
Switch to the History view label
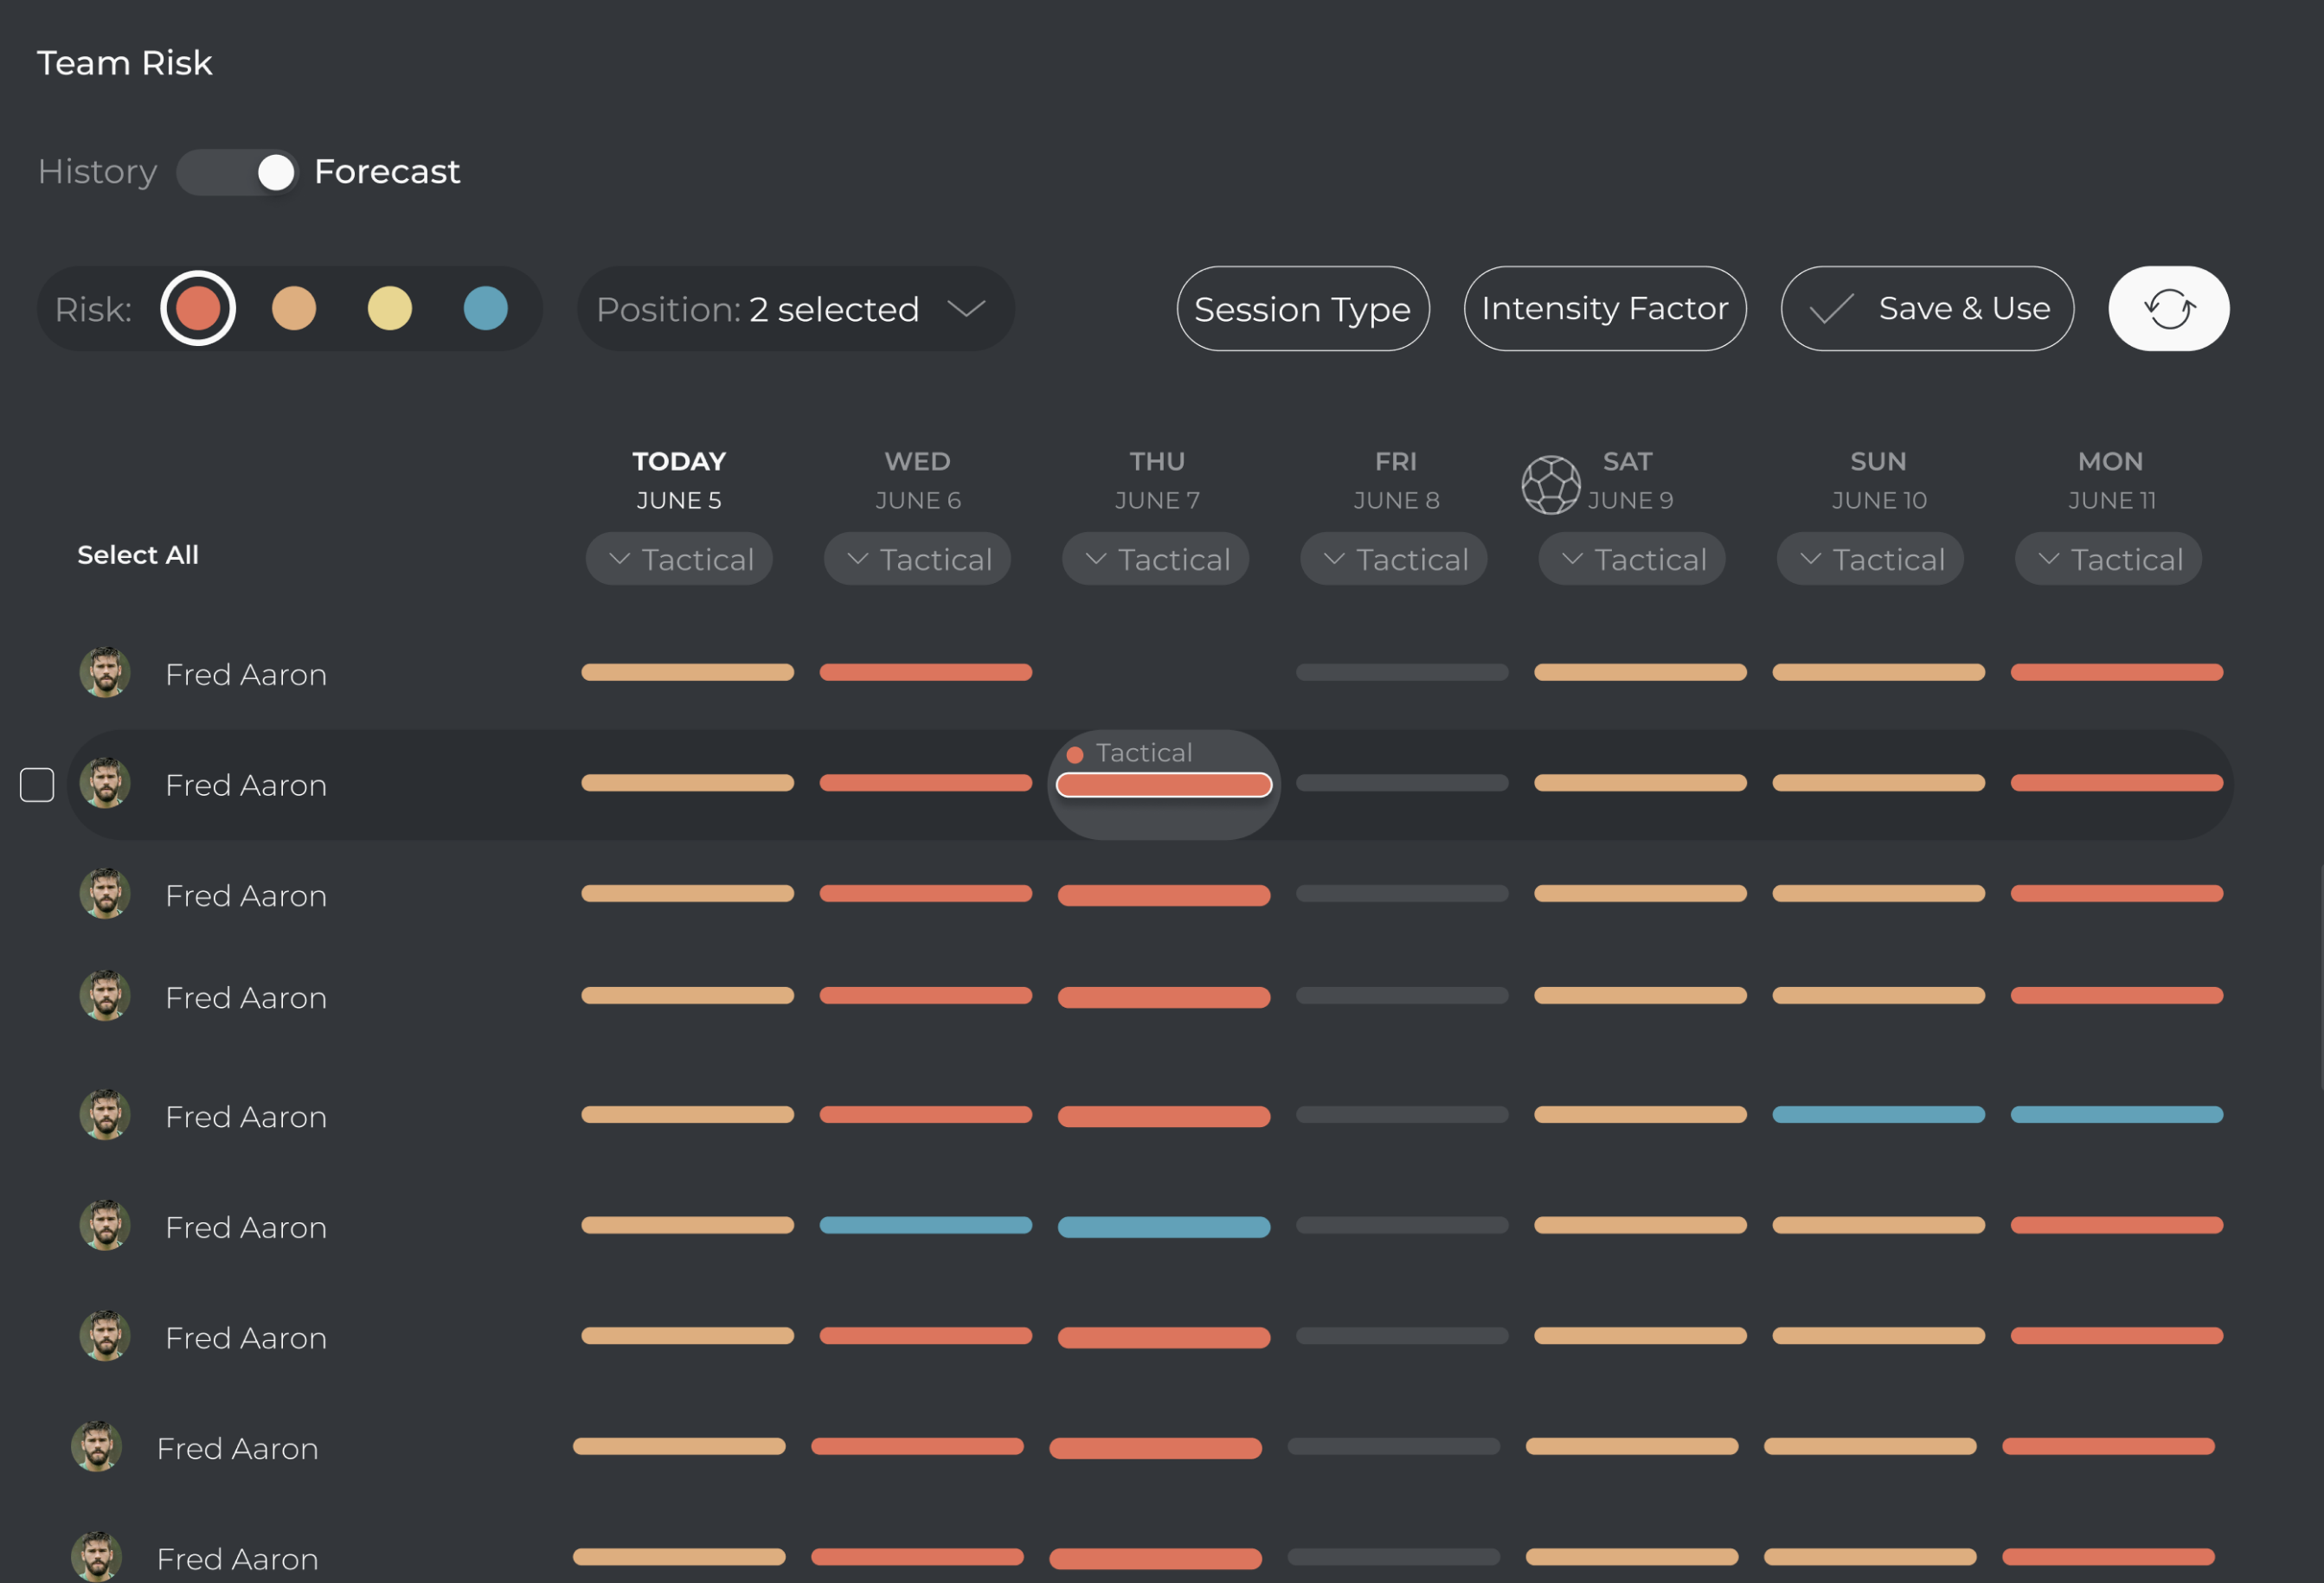coord(98,172)
